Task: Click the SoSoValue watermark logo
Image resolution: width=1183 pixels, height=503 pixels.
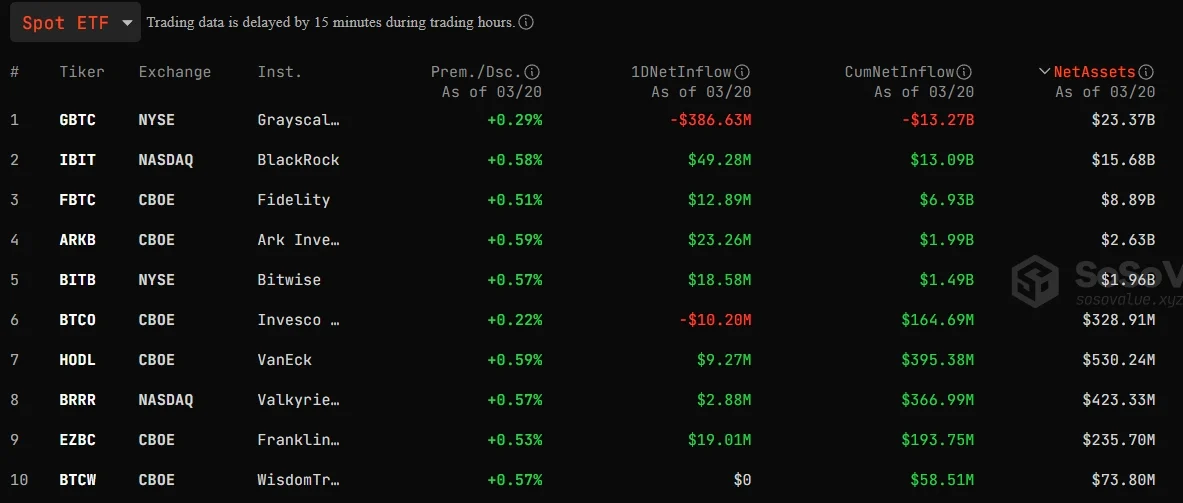Action: tap(1035, 280)
